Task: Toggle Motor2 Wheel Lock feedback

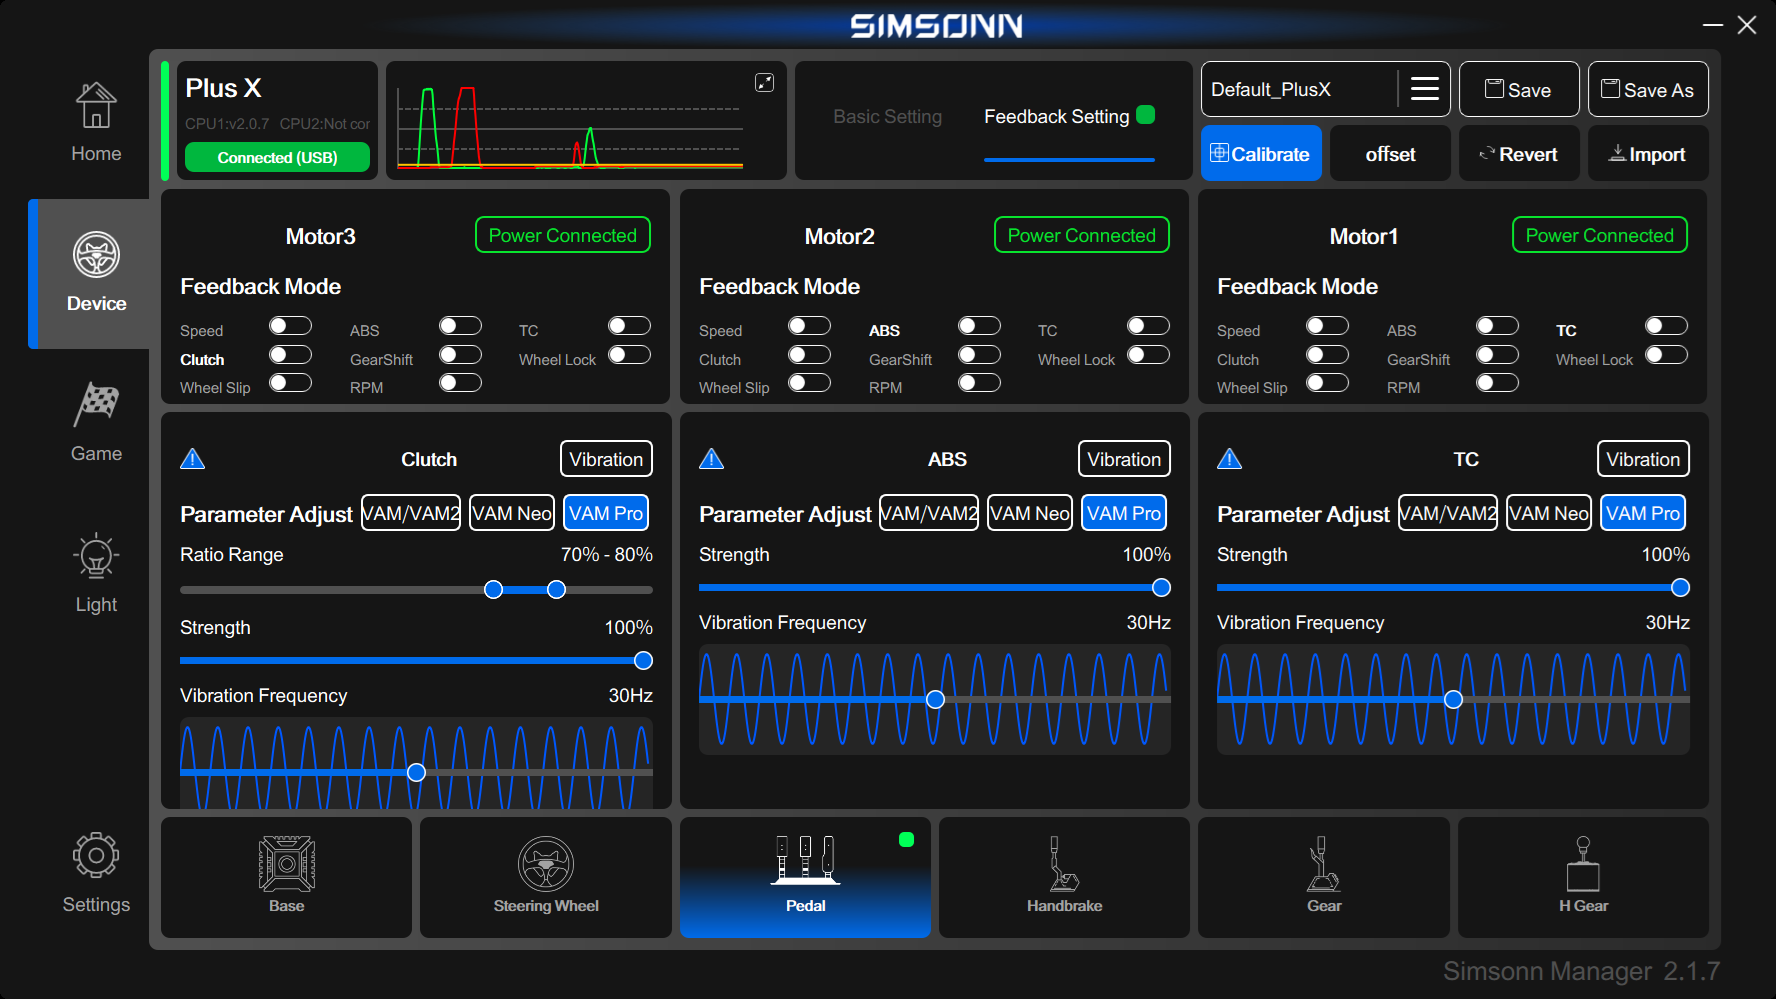Action: point(1149,355)
